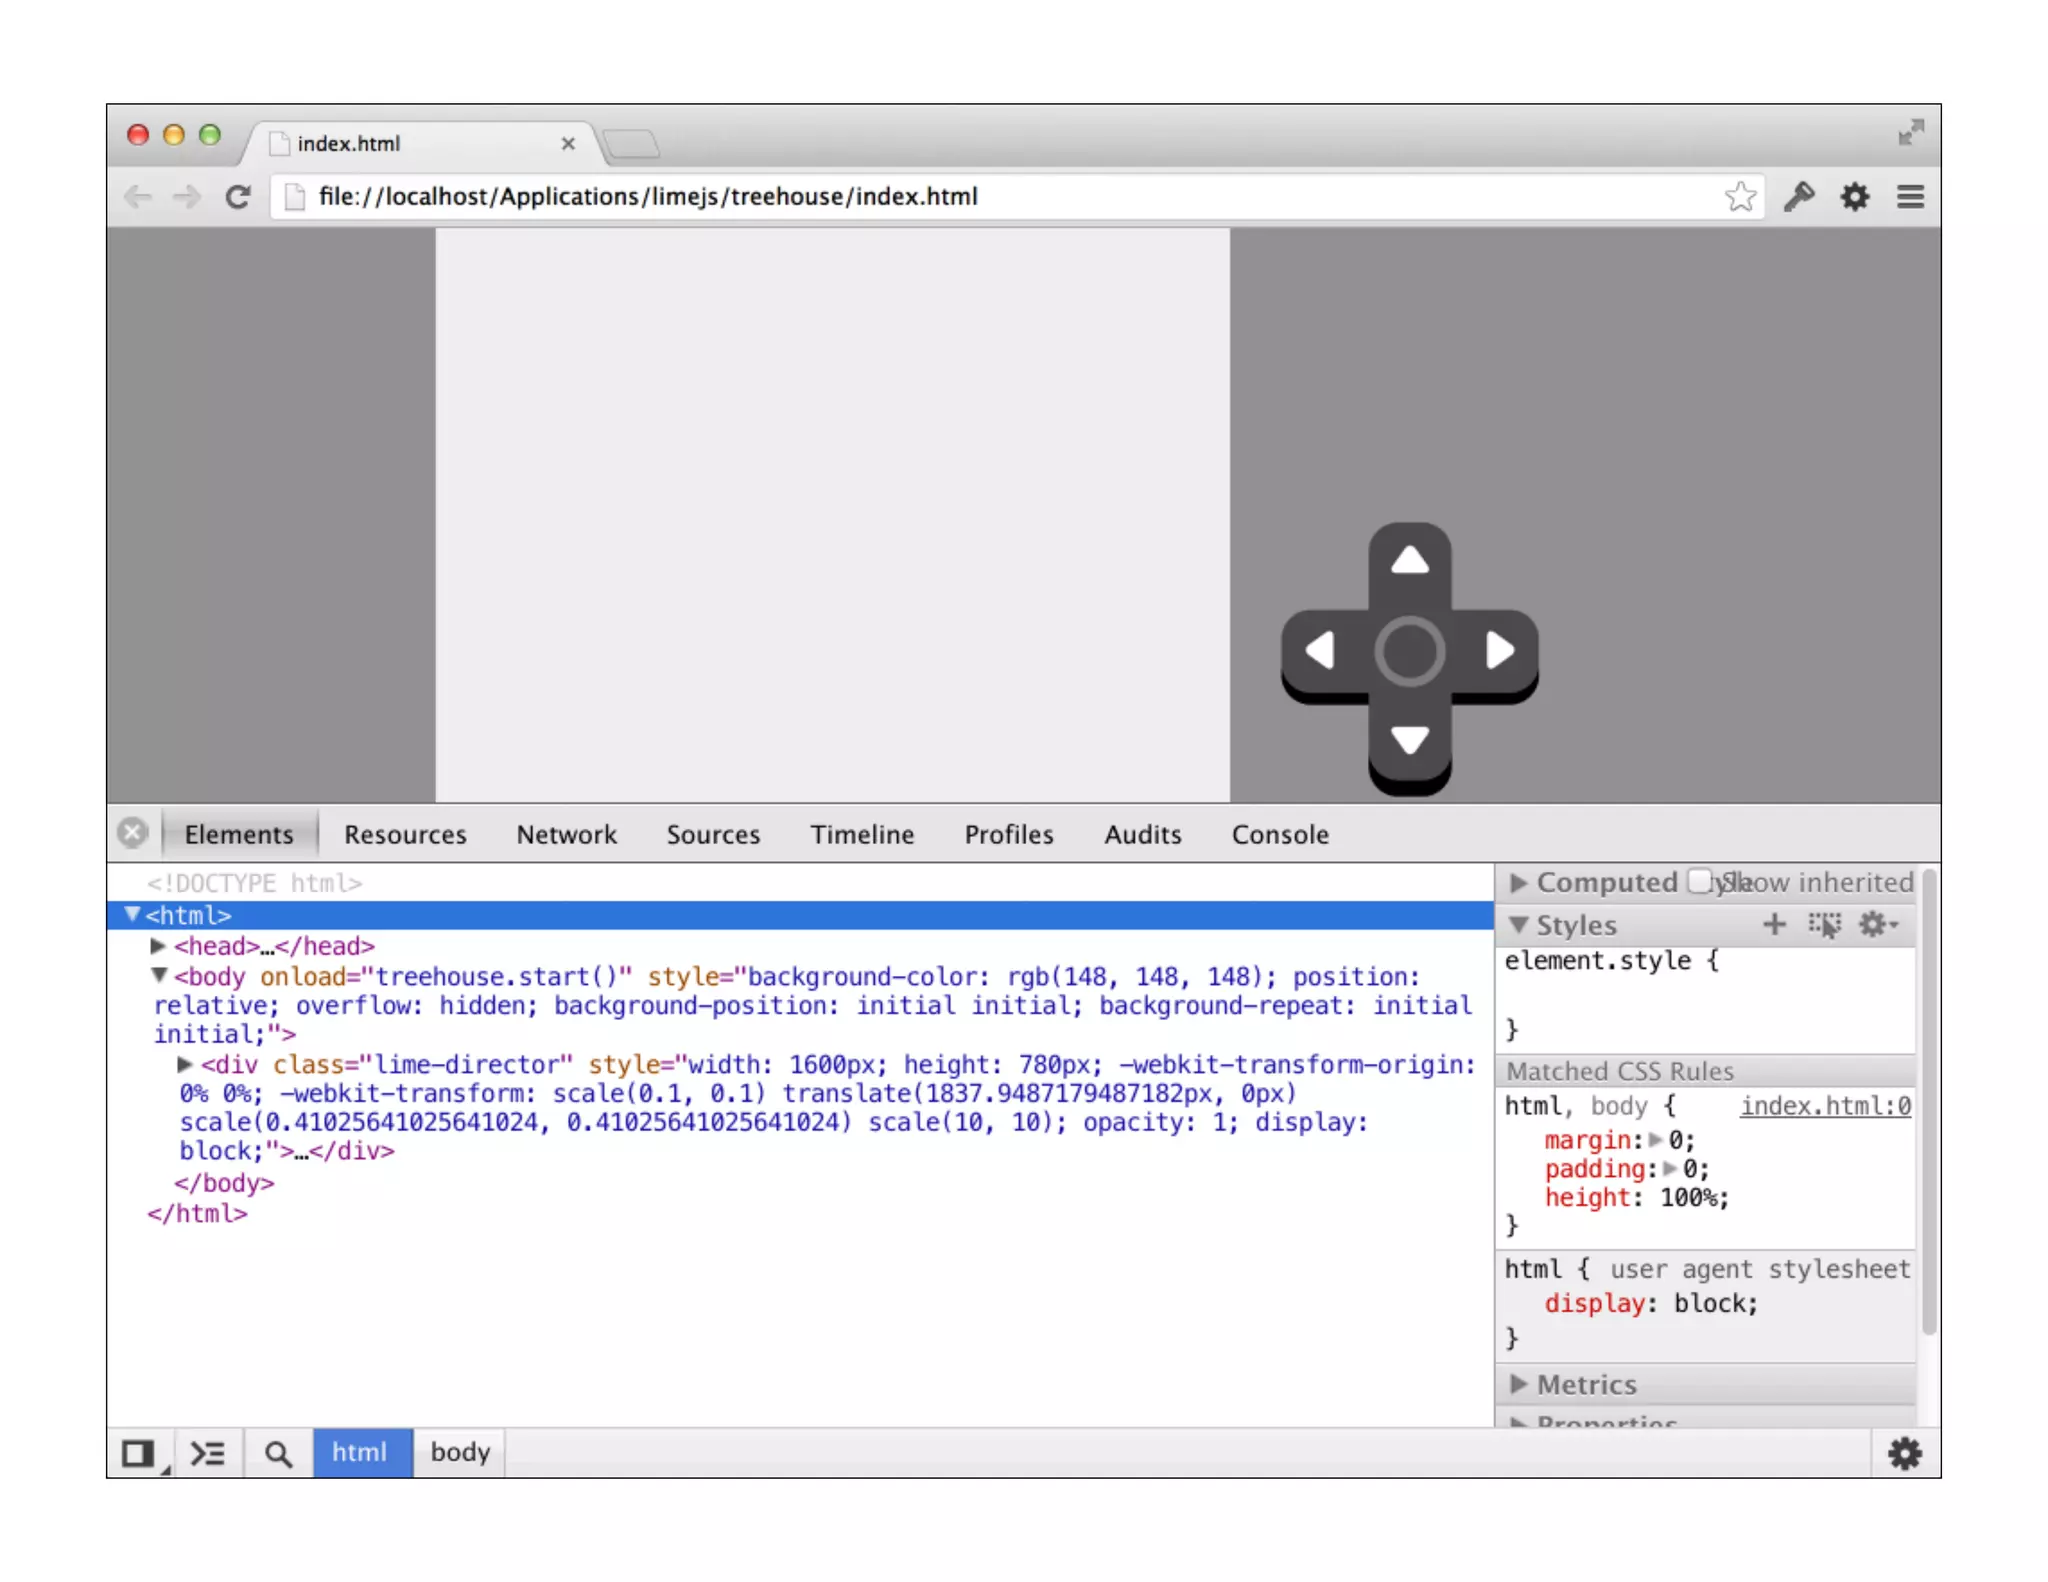Open the Network tab
Viewport: 2048px width, 1582px height.
coord(566,834)
